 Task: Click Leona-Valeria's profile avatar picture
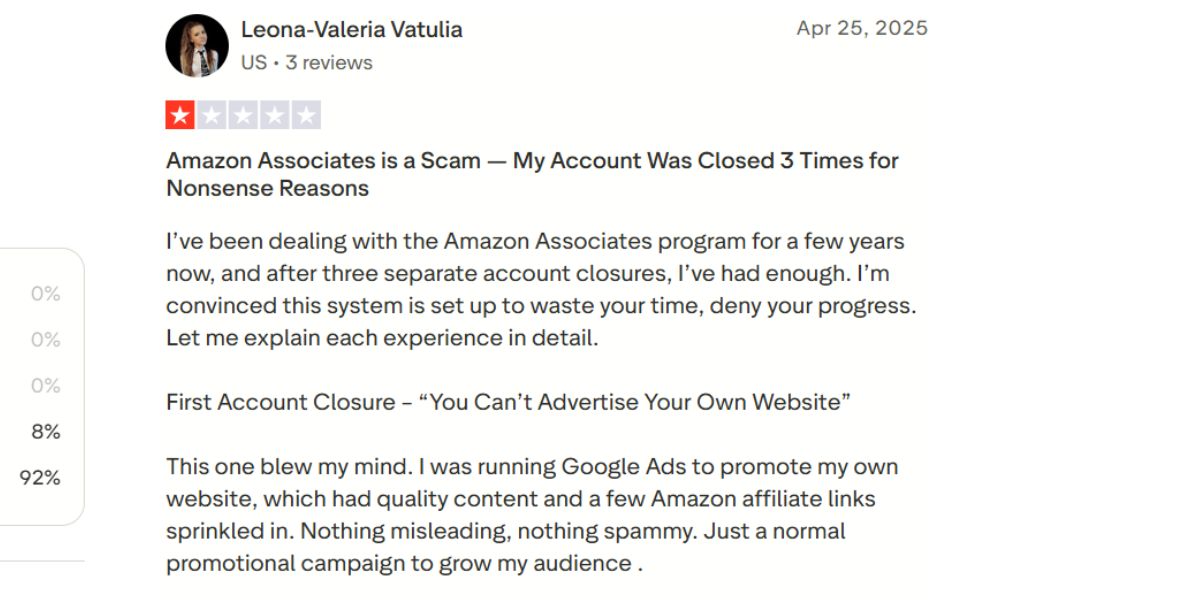196,44
